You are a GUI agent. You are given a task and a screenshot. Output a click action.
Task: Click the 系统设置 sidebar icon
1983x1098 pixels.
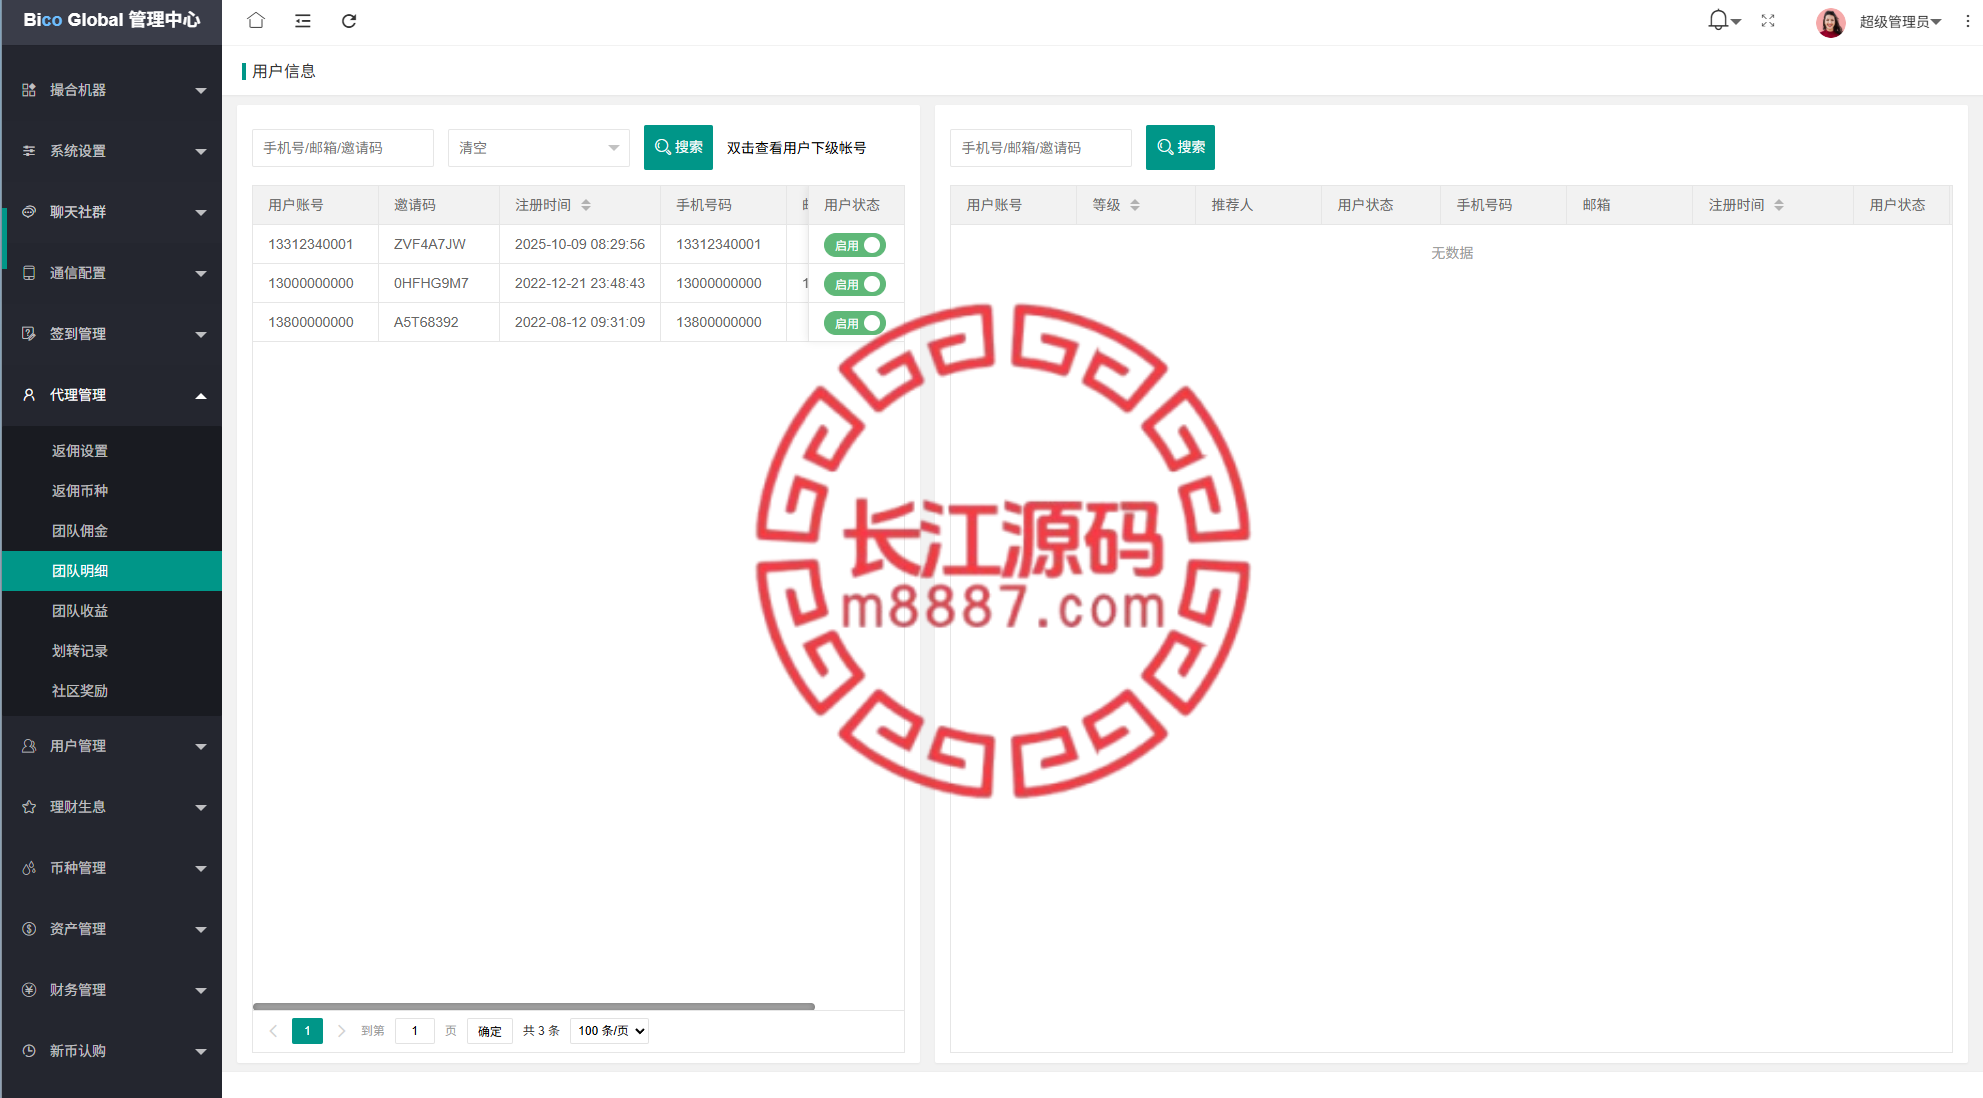[x=29, y=151]
